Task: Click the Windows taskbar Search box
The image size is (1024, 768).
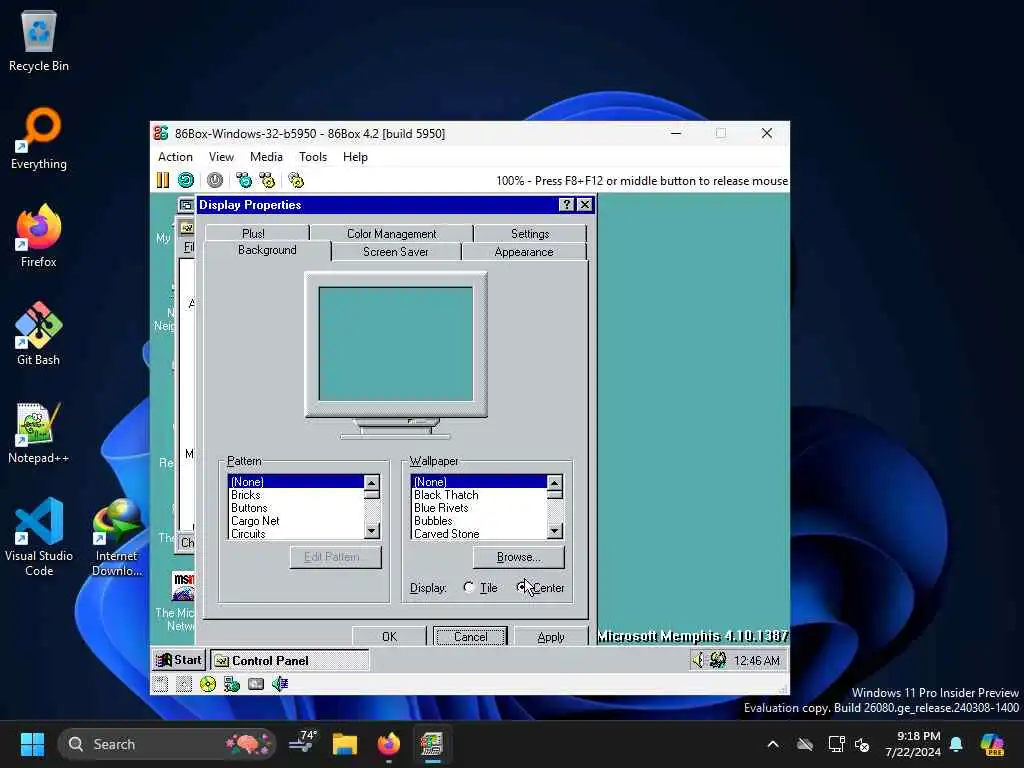Action: tap(167, 744)
